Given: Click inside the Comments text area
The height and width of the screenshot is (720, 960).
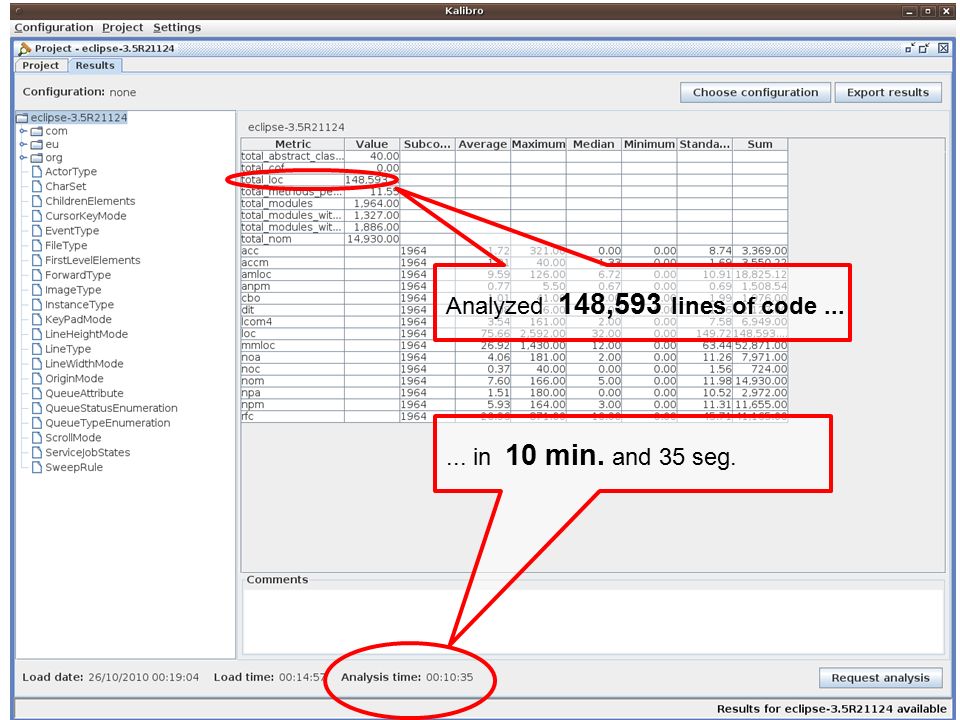Looking at the screenshot, I should point(593,620).
